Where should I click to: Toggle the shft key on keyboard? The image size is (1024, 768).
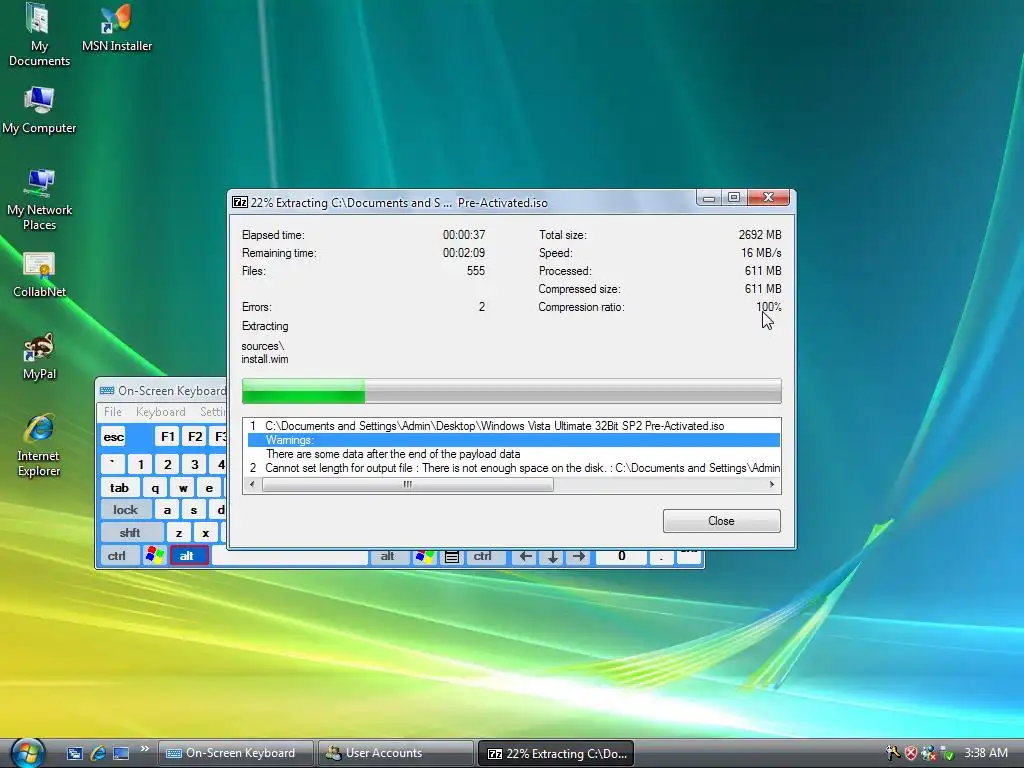pyautogui.click(x=131, y=532)
